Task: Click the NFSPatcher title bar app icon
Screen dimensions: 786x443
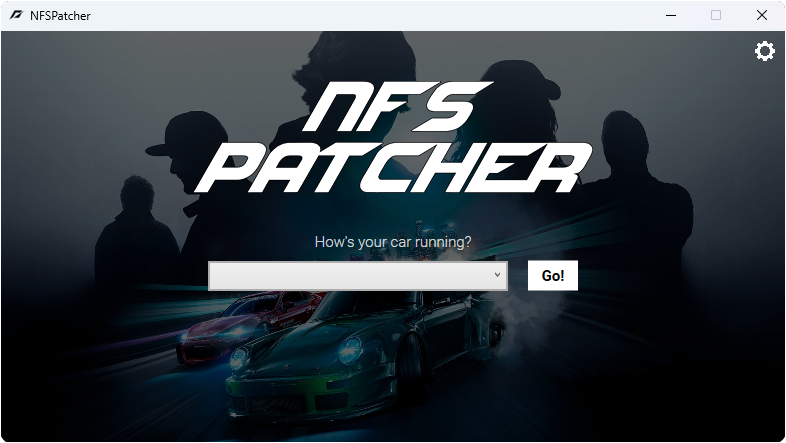Action: coord(17,15)
